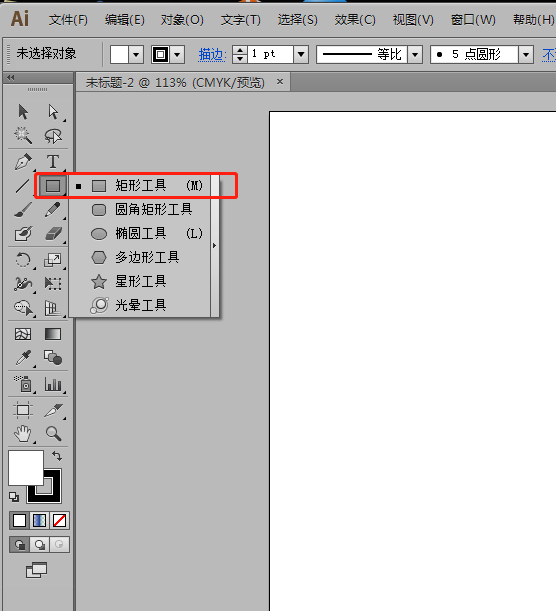This screenshot has width=556, height=611.
Task: Open the 编辑(E) menu
Action: point(125,19)
